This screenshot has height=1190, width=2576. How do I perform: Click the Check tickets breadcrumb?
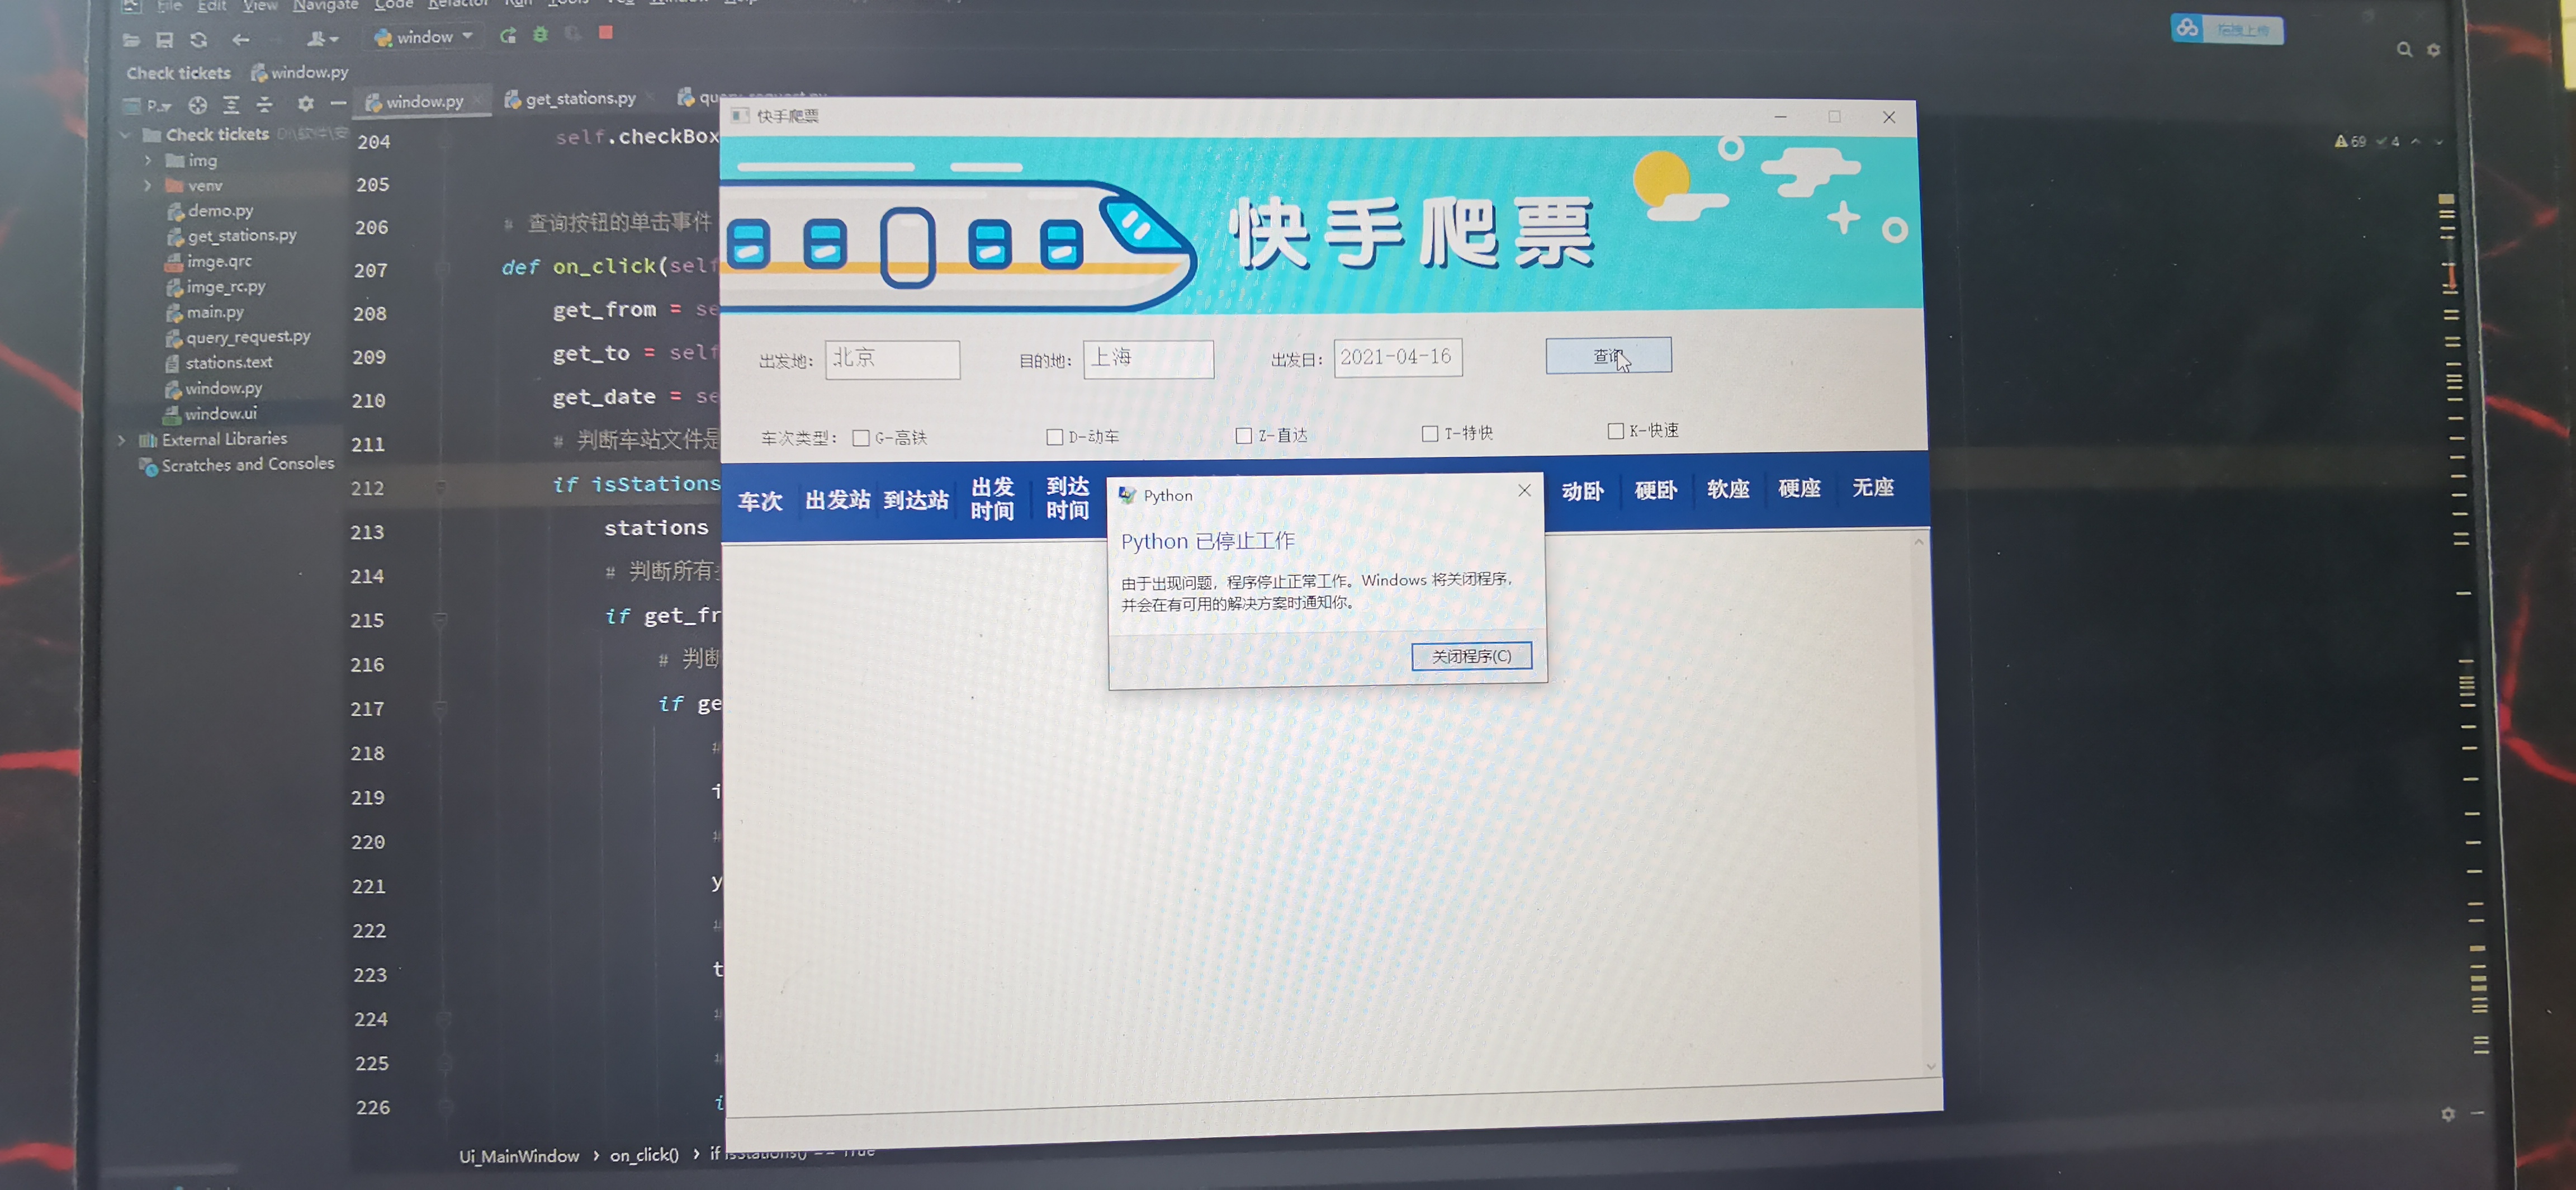tap(178, 73)
